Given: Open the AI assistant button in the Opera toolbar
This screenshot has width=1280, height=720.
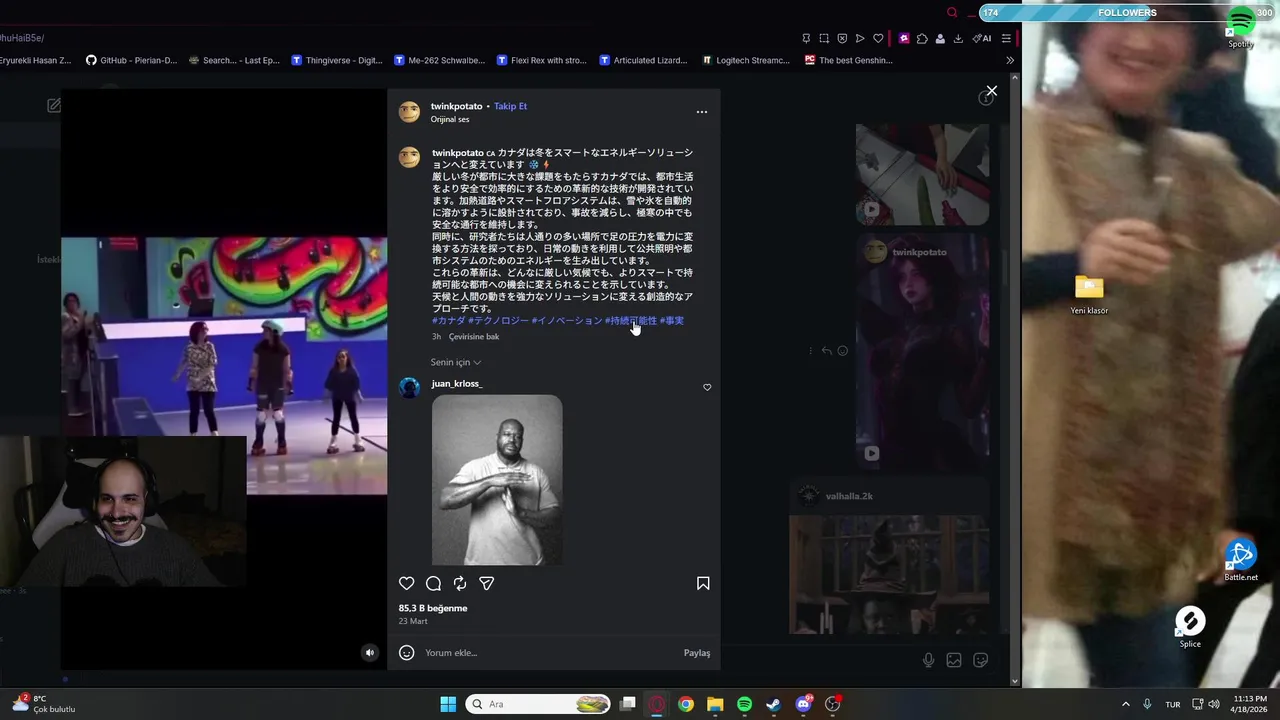Looking at the screenshot, I should tap(982, 38).
